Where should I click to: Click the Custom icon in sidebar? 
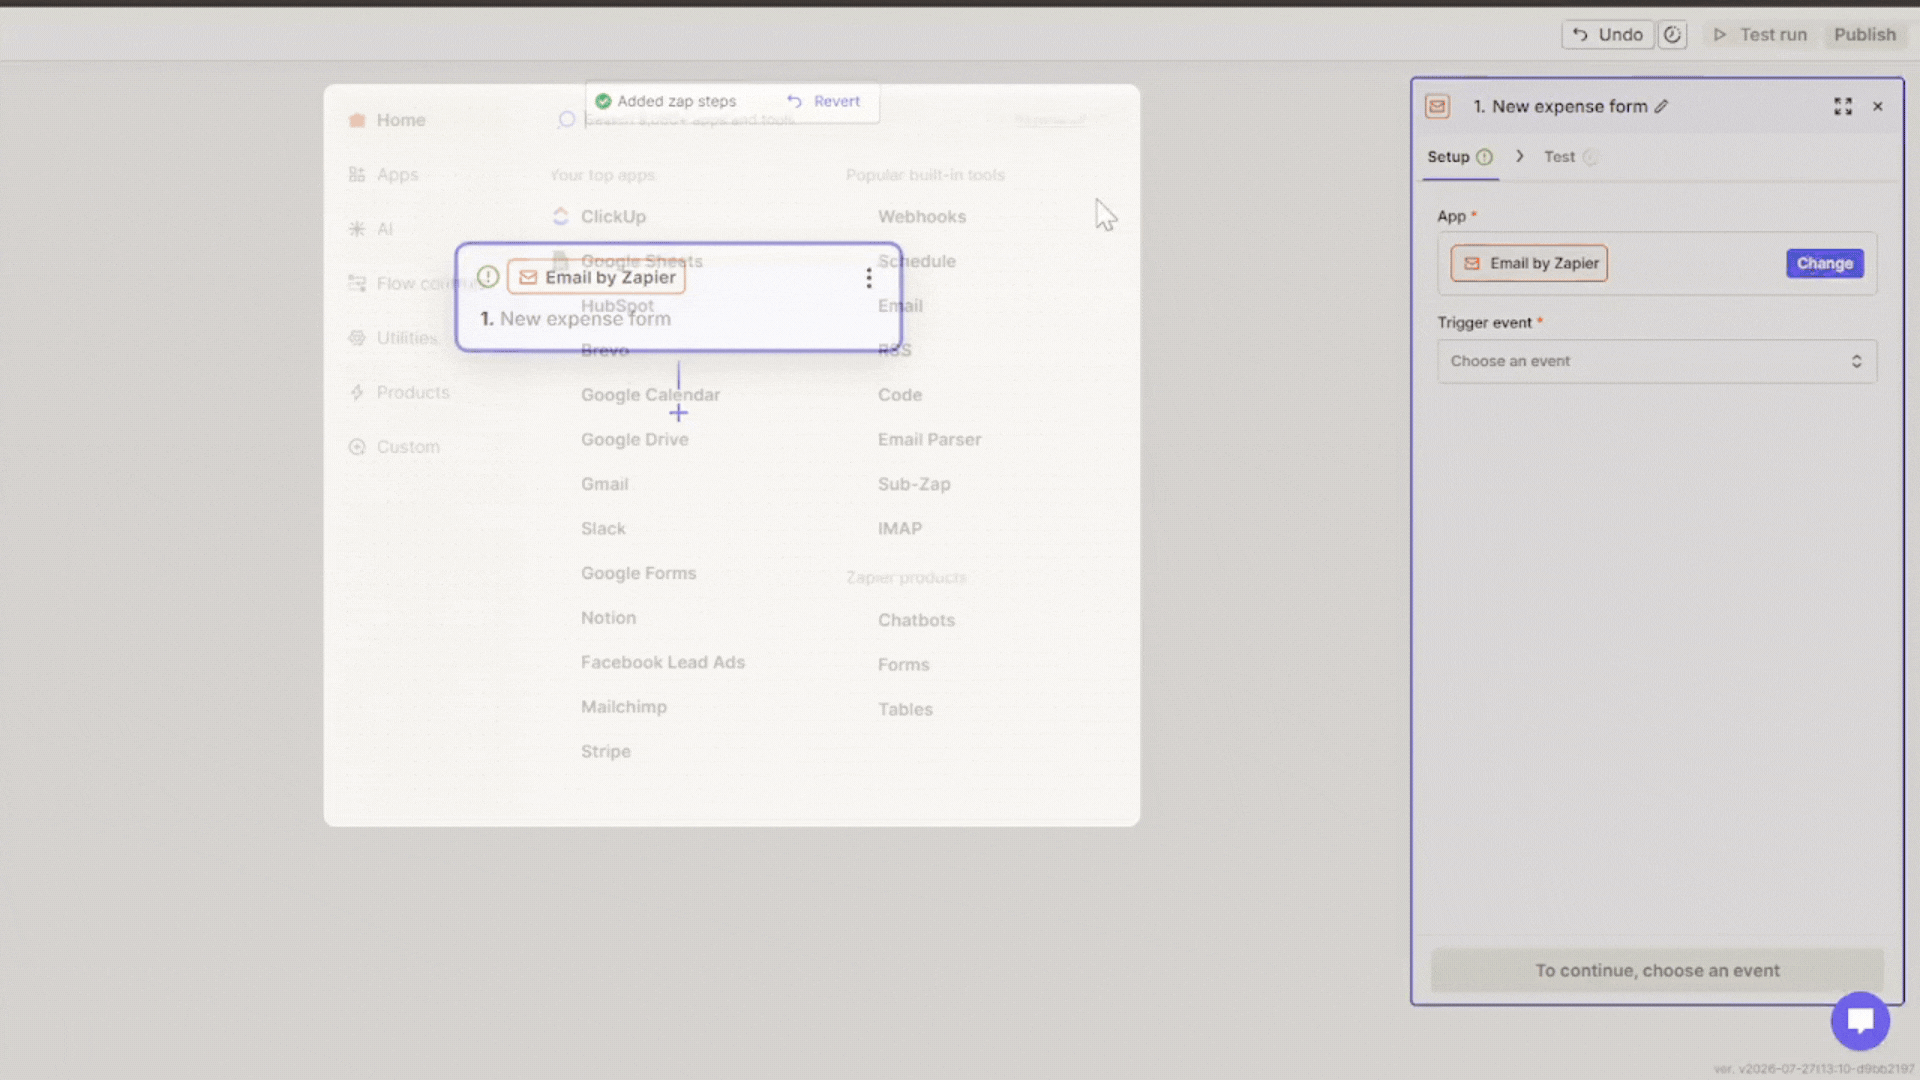click(357, 447)
